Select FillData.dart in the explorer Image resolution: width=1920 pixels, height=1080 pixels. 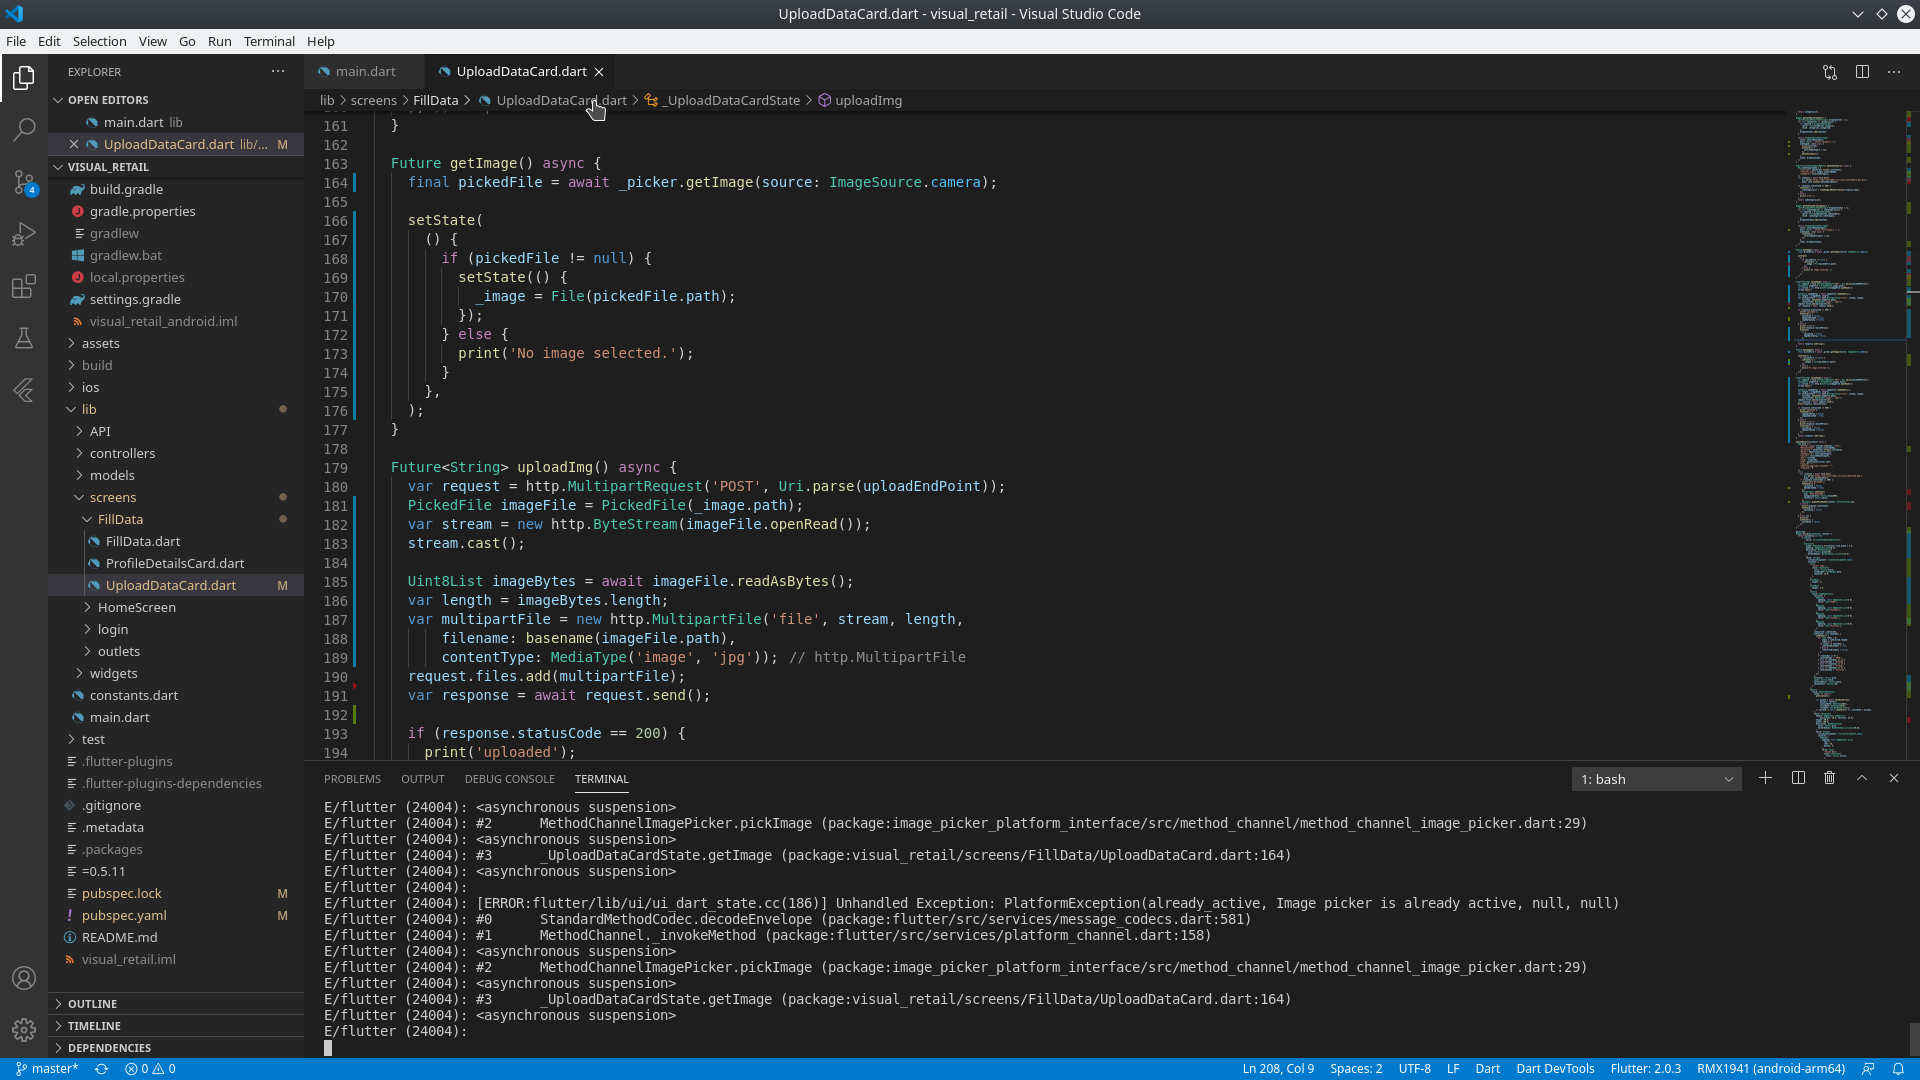[145, 541]
